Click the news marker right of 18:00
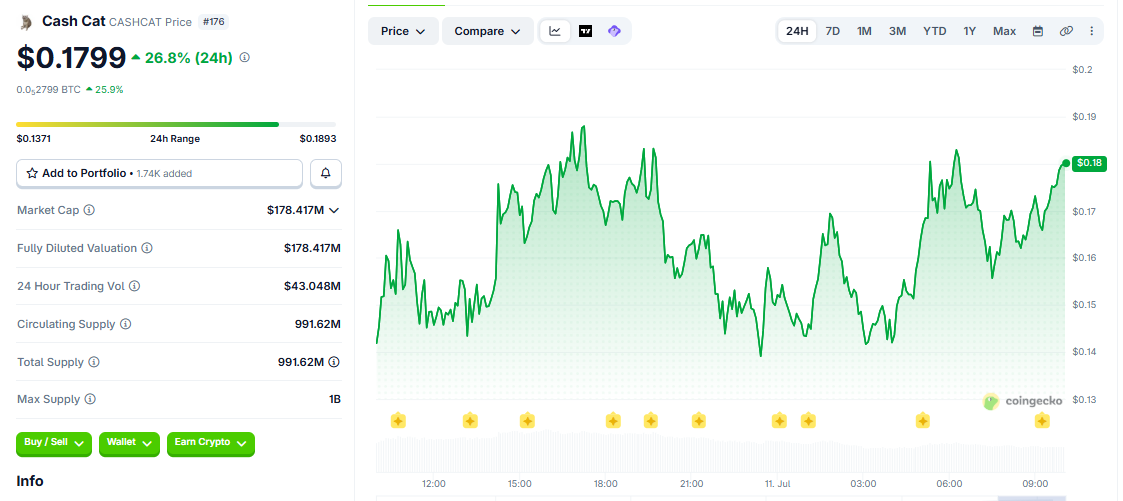The width and height of the screenshot is (1123, 501). 650,421
